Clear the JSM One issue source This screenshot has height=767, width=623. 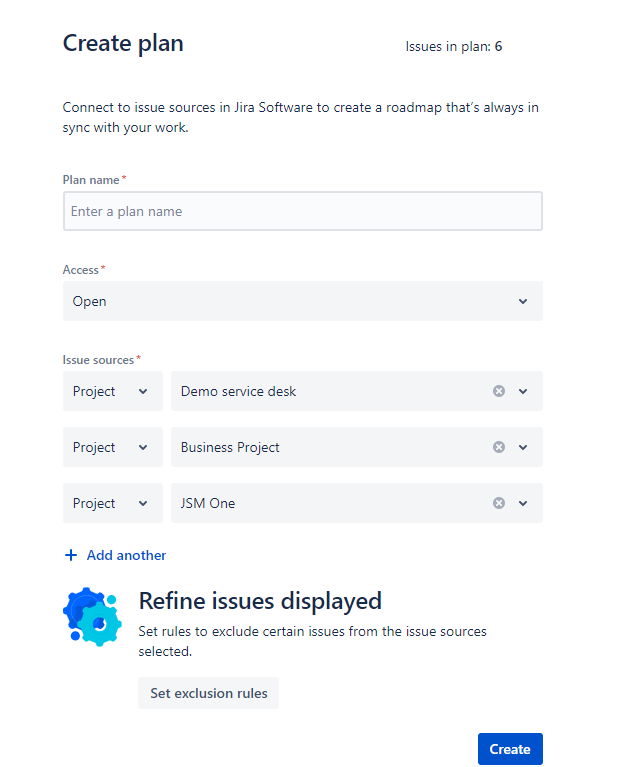(498, 503)
